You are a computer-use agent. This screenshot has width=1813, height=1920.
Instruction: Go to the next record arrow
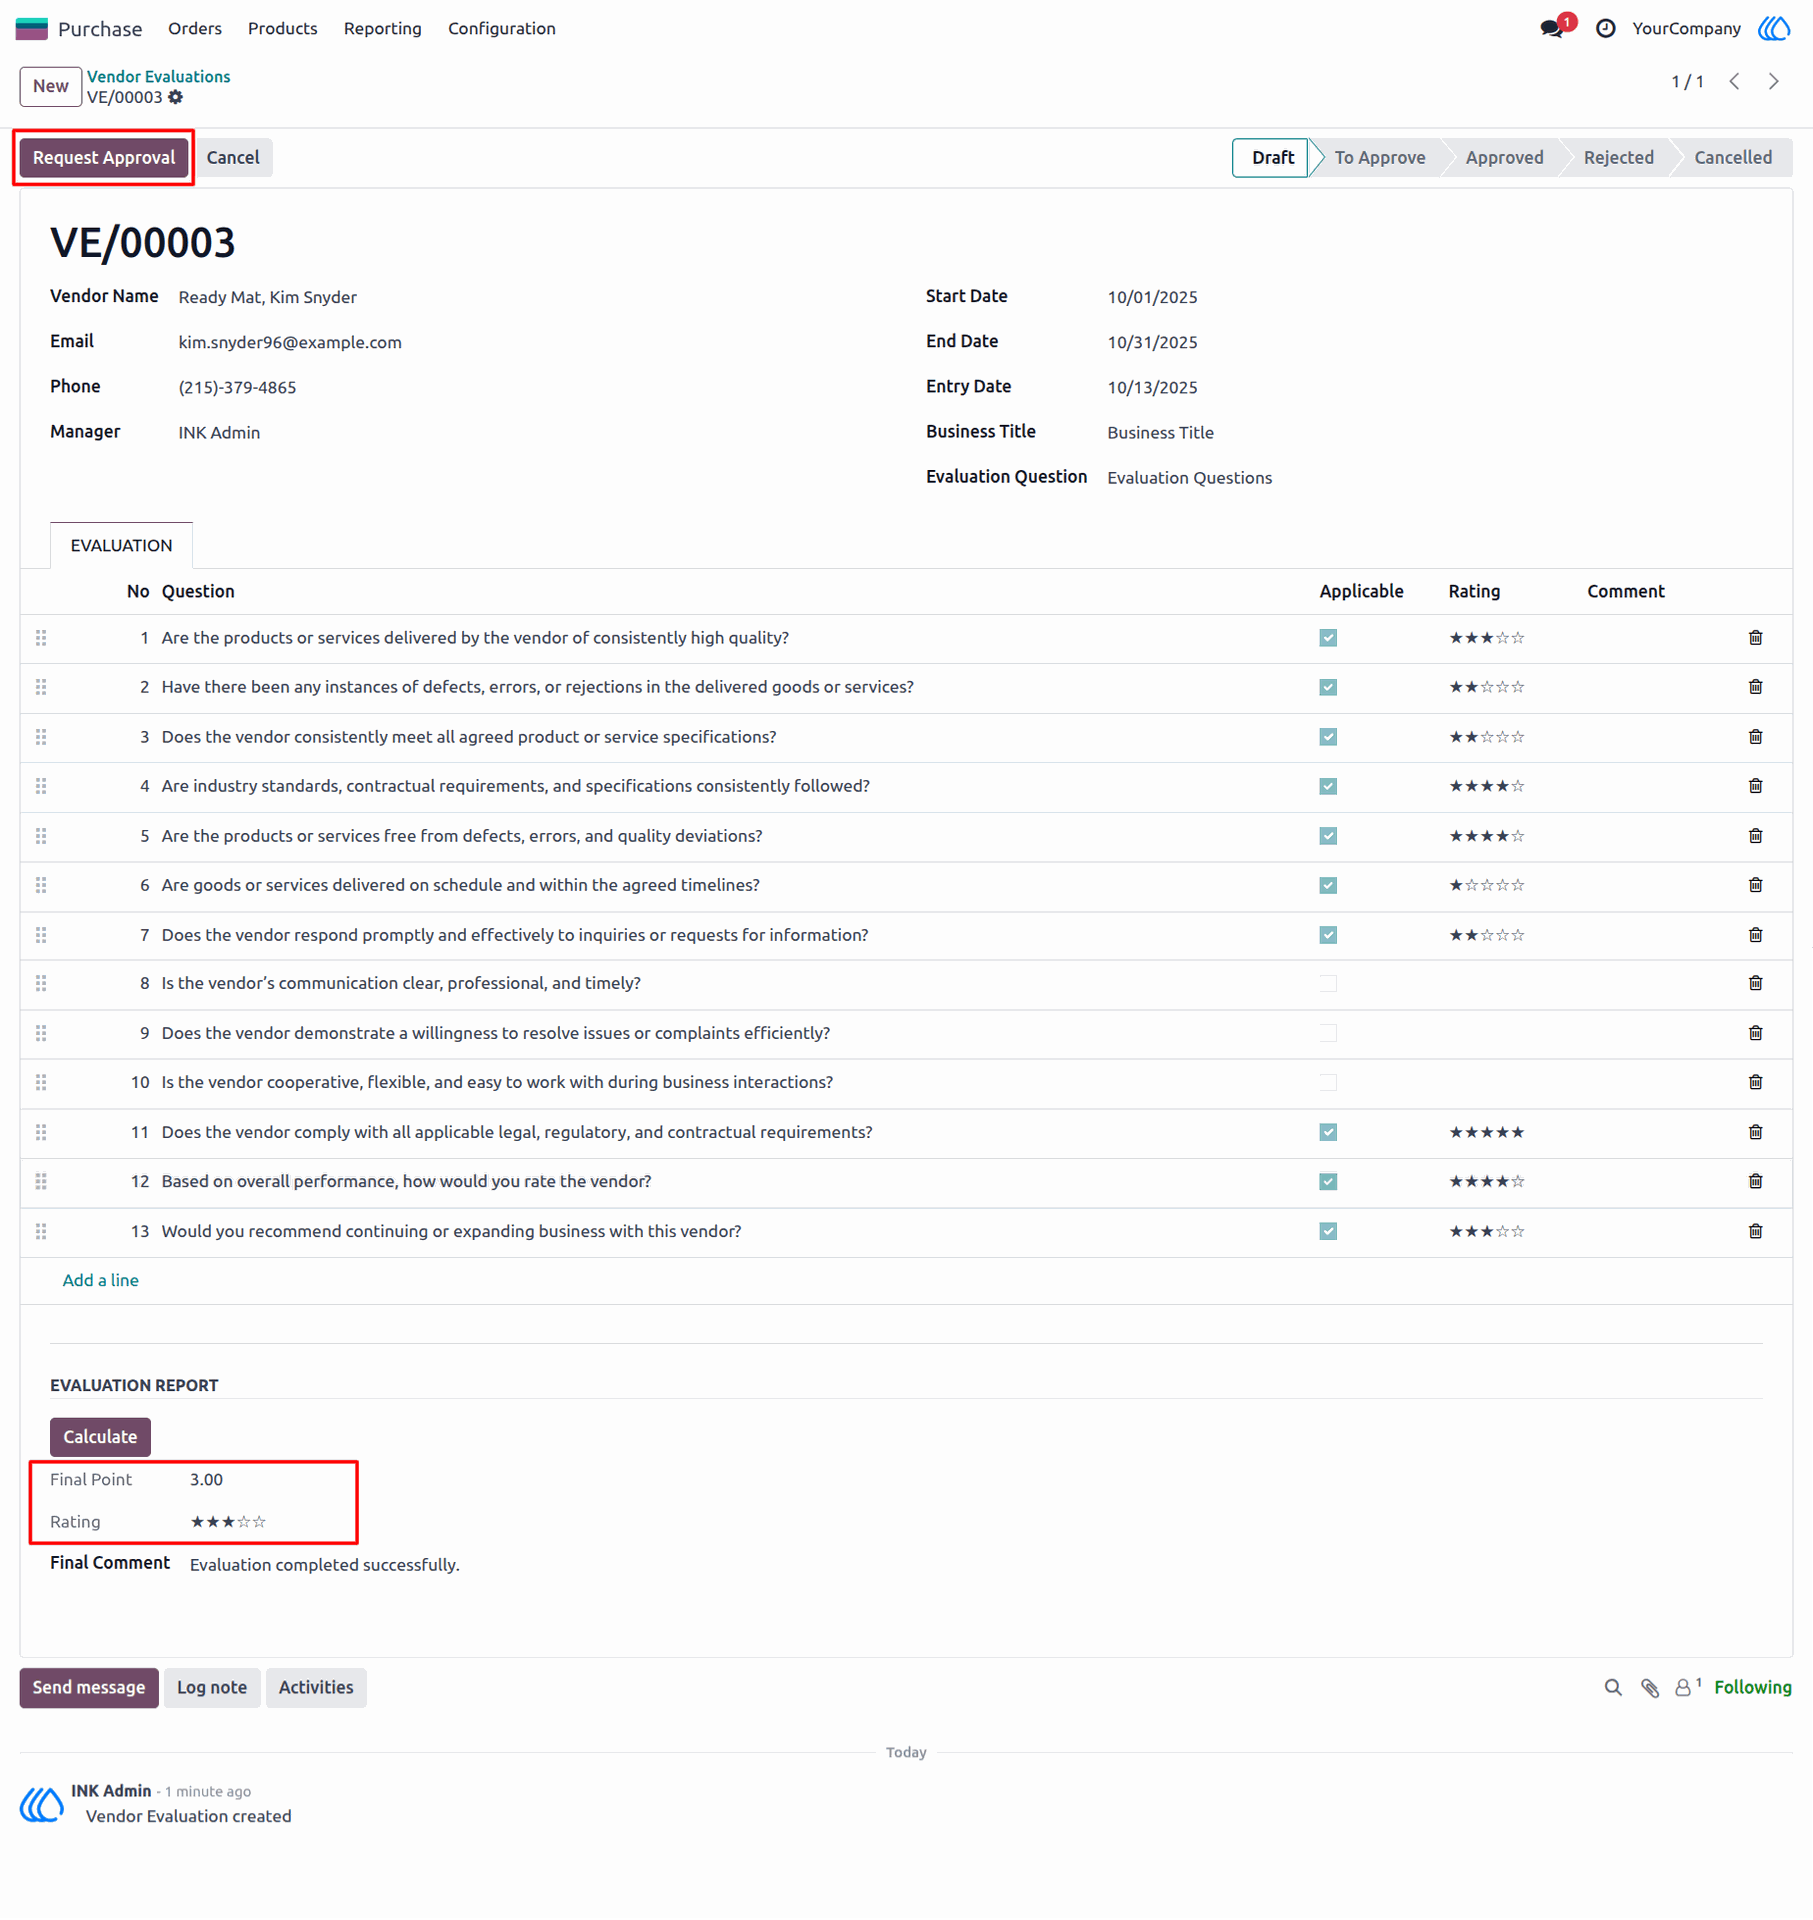pos(1774,82)
